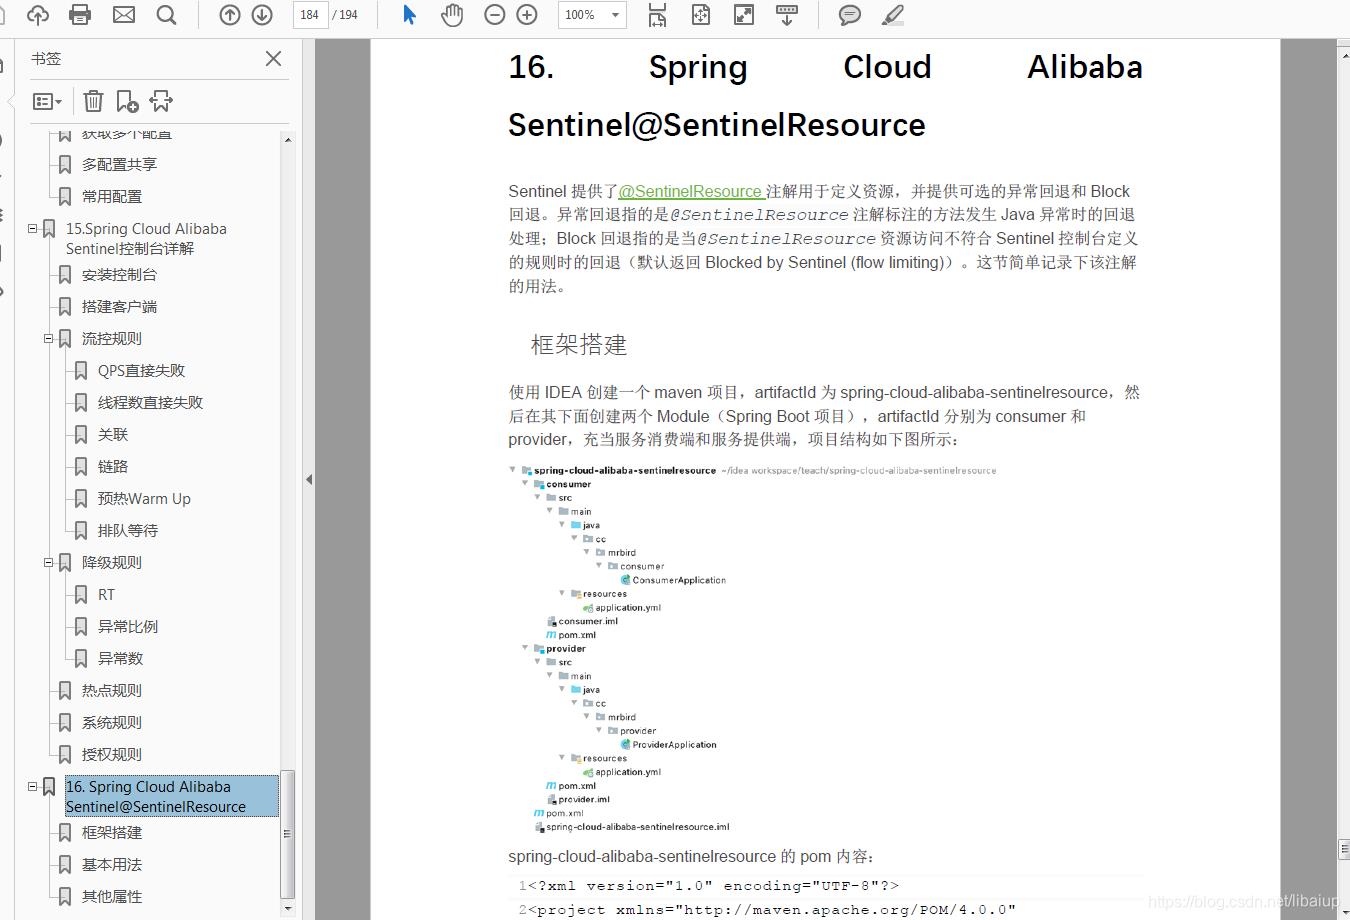Collapse chapter 16 SentinelResource node
This screenshot has height=920, width=1350.
click(x=32, y=787)
